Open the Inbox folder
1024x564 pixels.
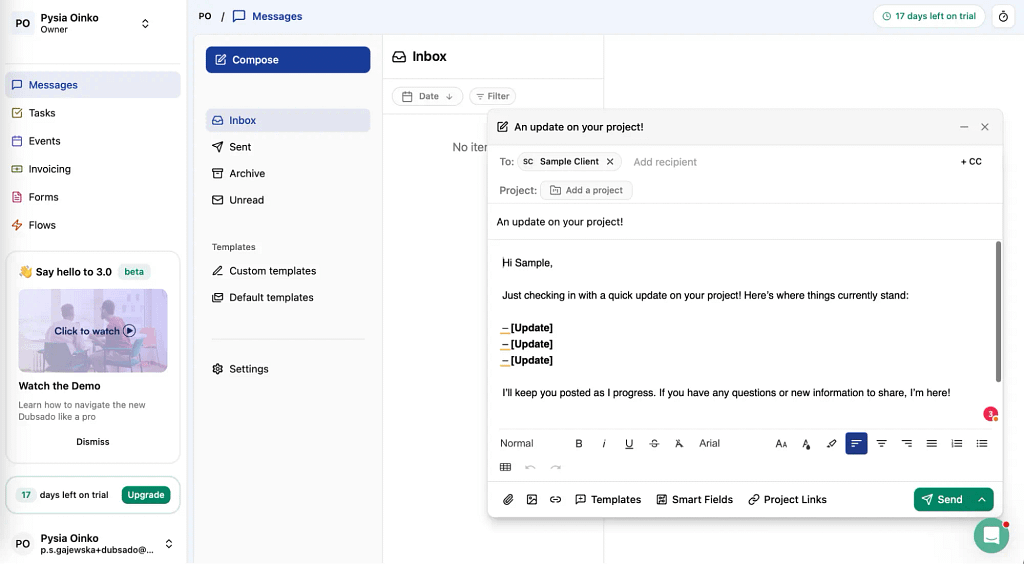coord(288,120)
